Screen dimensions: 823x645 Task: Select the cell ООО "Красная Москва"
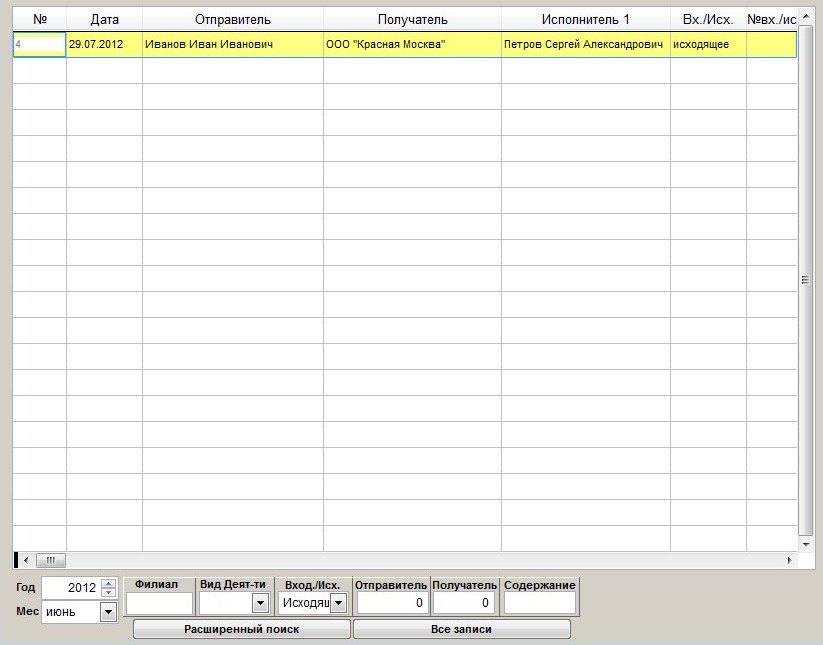413,45
